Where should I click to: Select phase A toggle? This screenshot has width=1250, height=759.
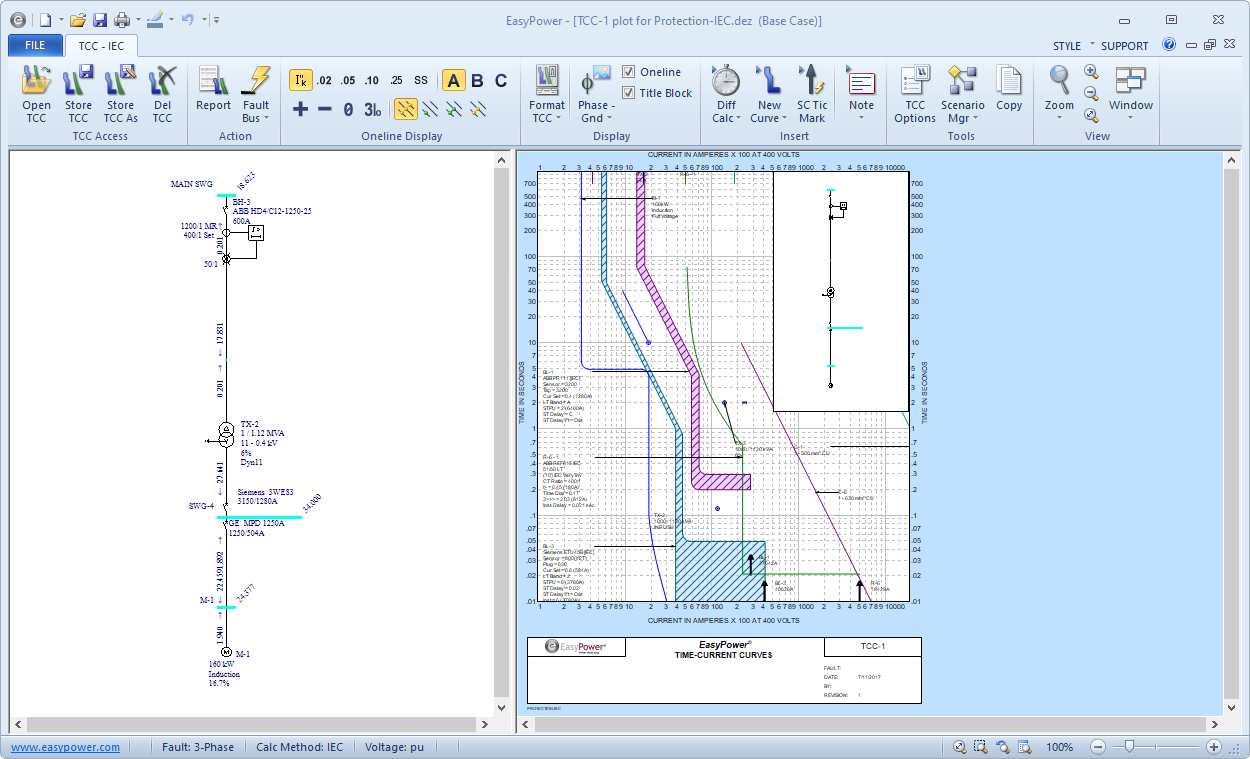point(453,81)
